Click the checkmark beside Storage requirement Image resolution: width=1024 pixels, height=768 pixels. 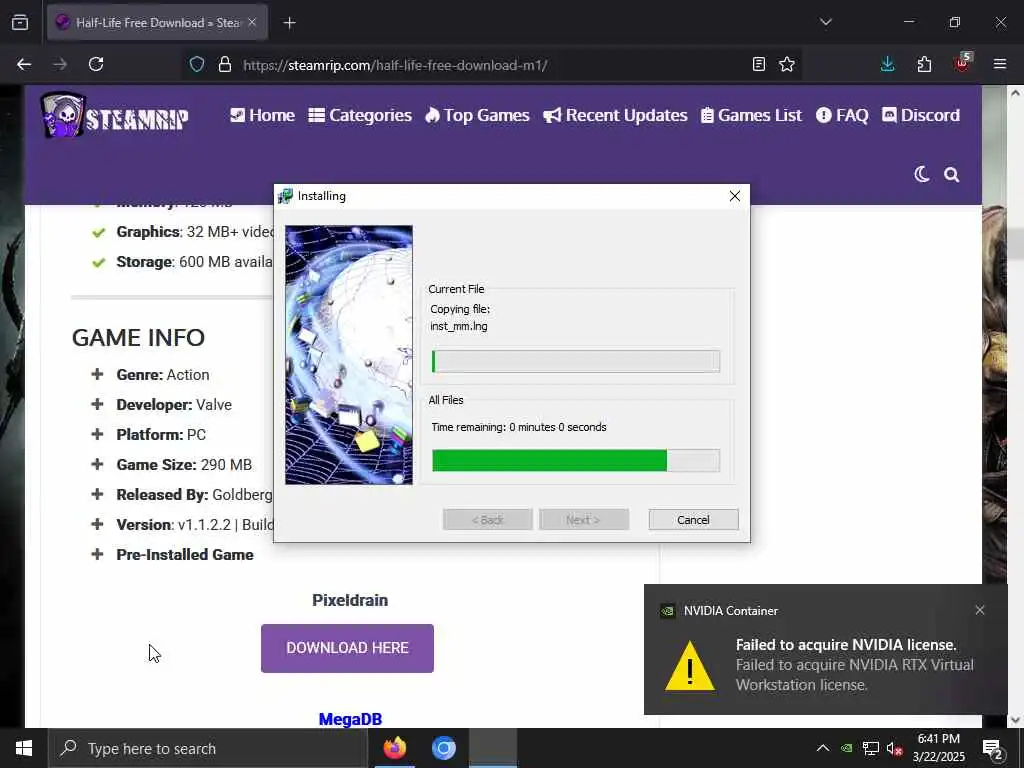[x=99, y=263]
